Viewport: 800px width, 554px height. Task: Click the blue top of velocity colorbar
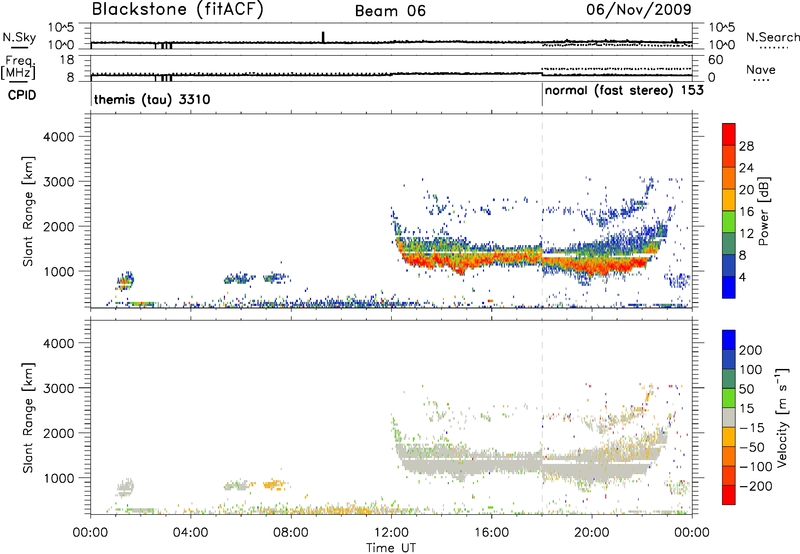tap(729, 340)
